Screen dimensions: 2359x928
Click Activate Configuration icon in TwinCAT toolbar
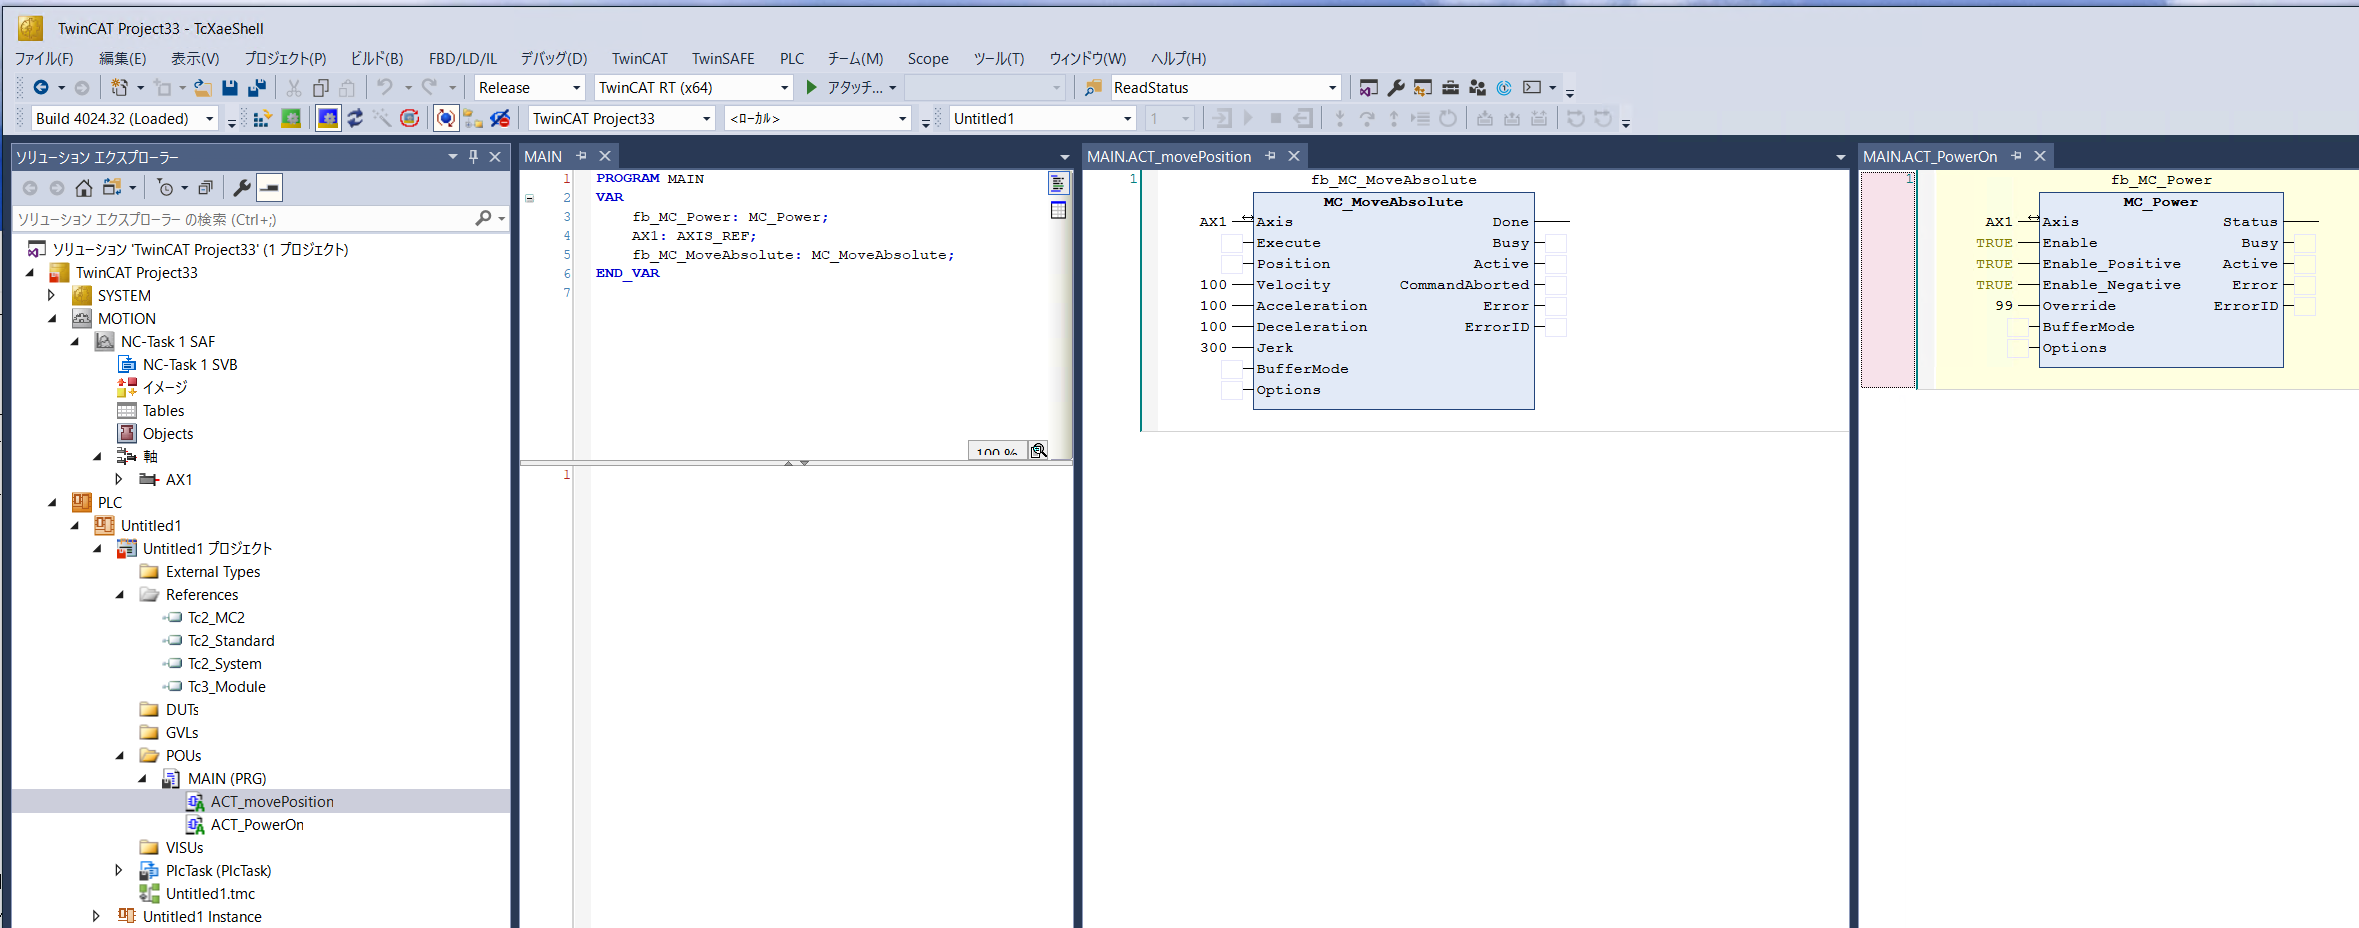pos(263,119)
